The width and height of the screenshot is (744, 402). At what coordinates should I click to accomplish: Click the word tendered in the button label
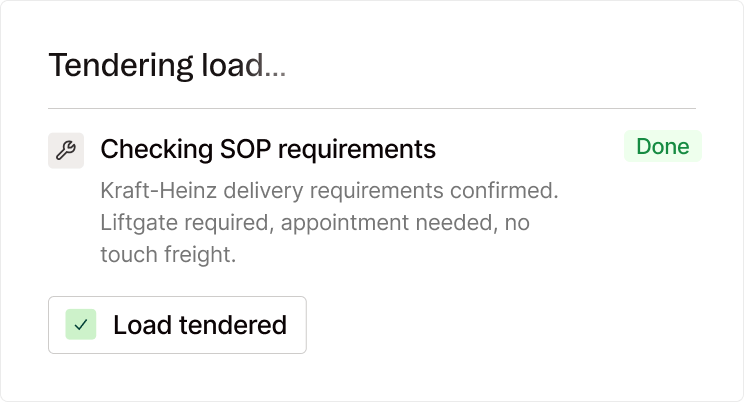[233, 325]
